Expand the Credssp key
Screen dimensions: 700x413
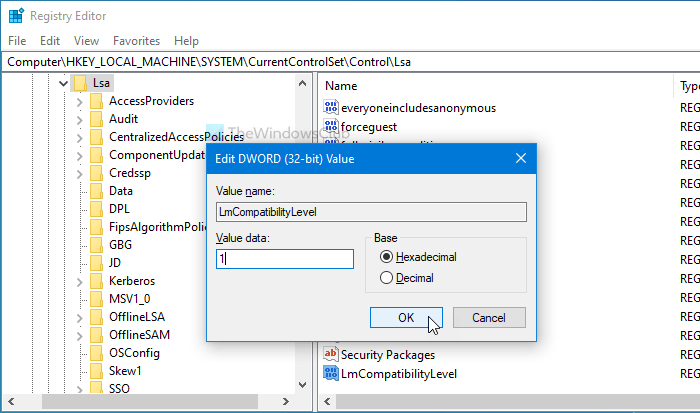[80, 173]
